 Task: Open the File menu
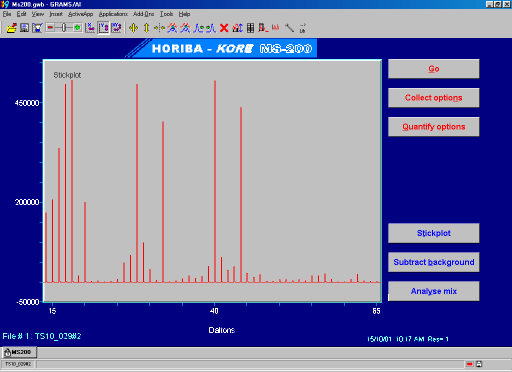point(7,14)
